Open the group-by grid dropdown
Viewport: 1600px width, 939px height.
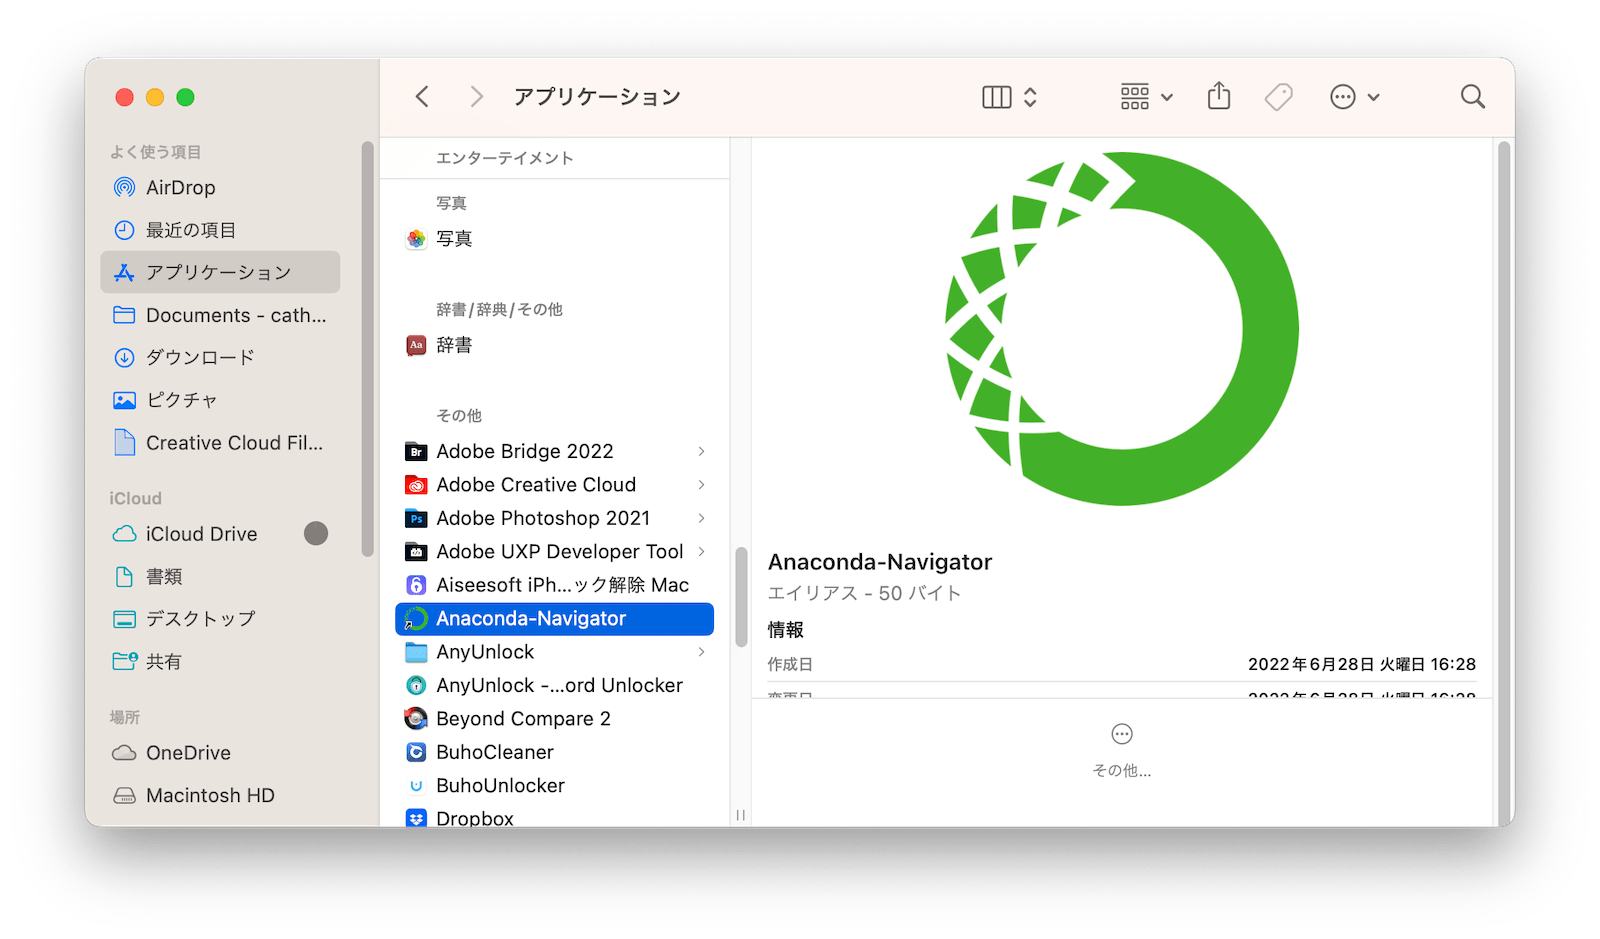1146,97
